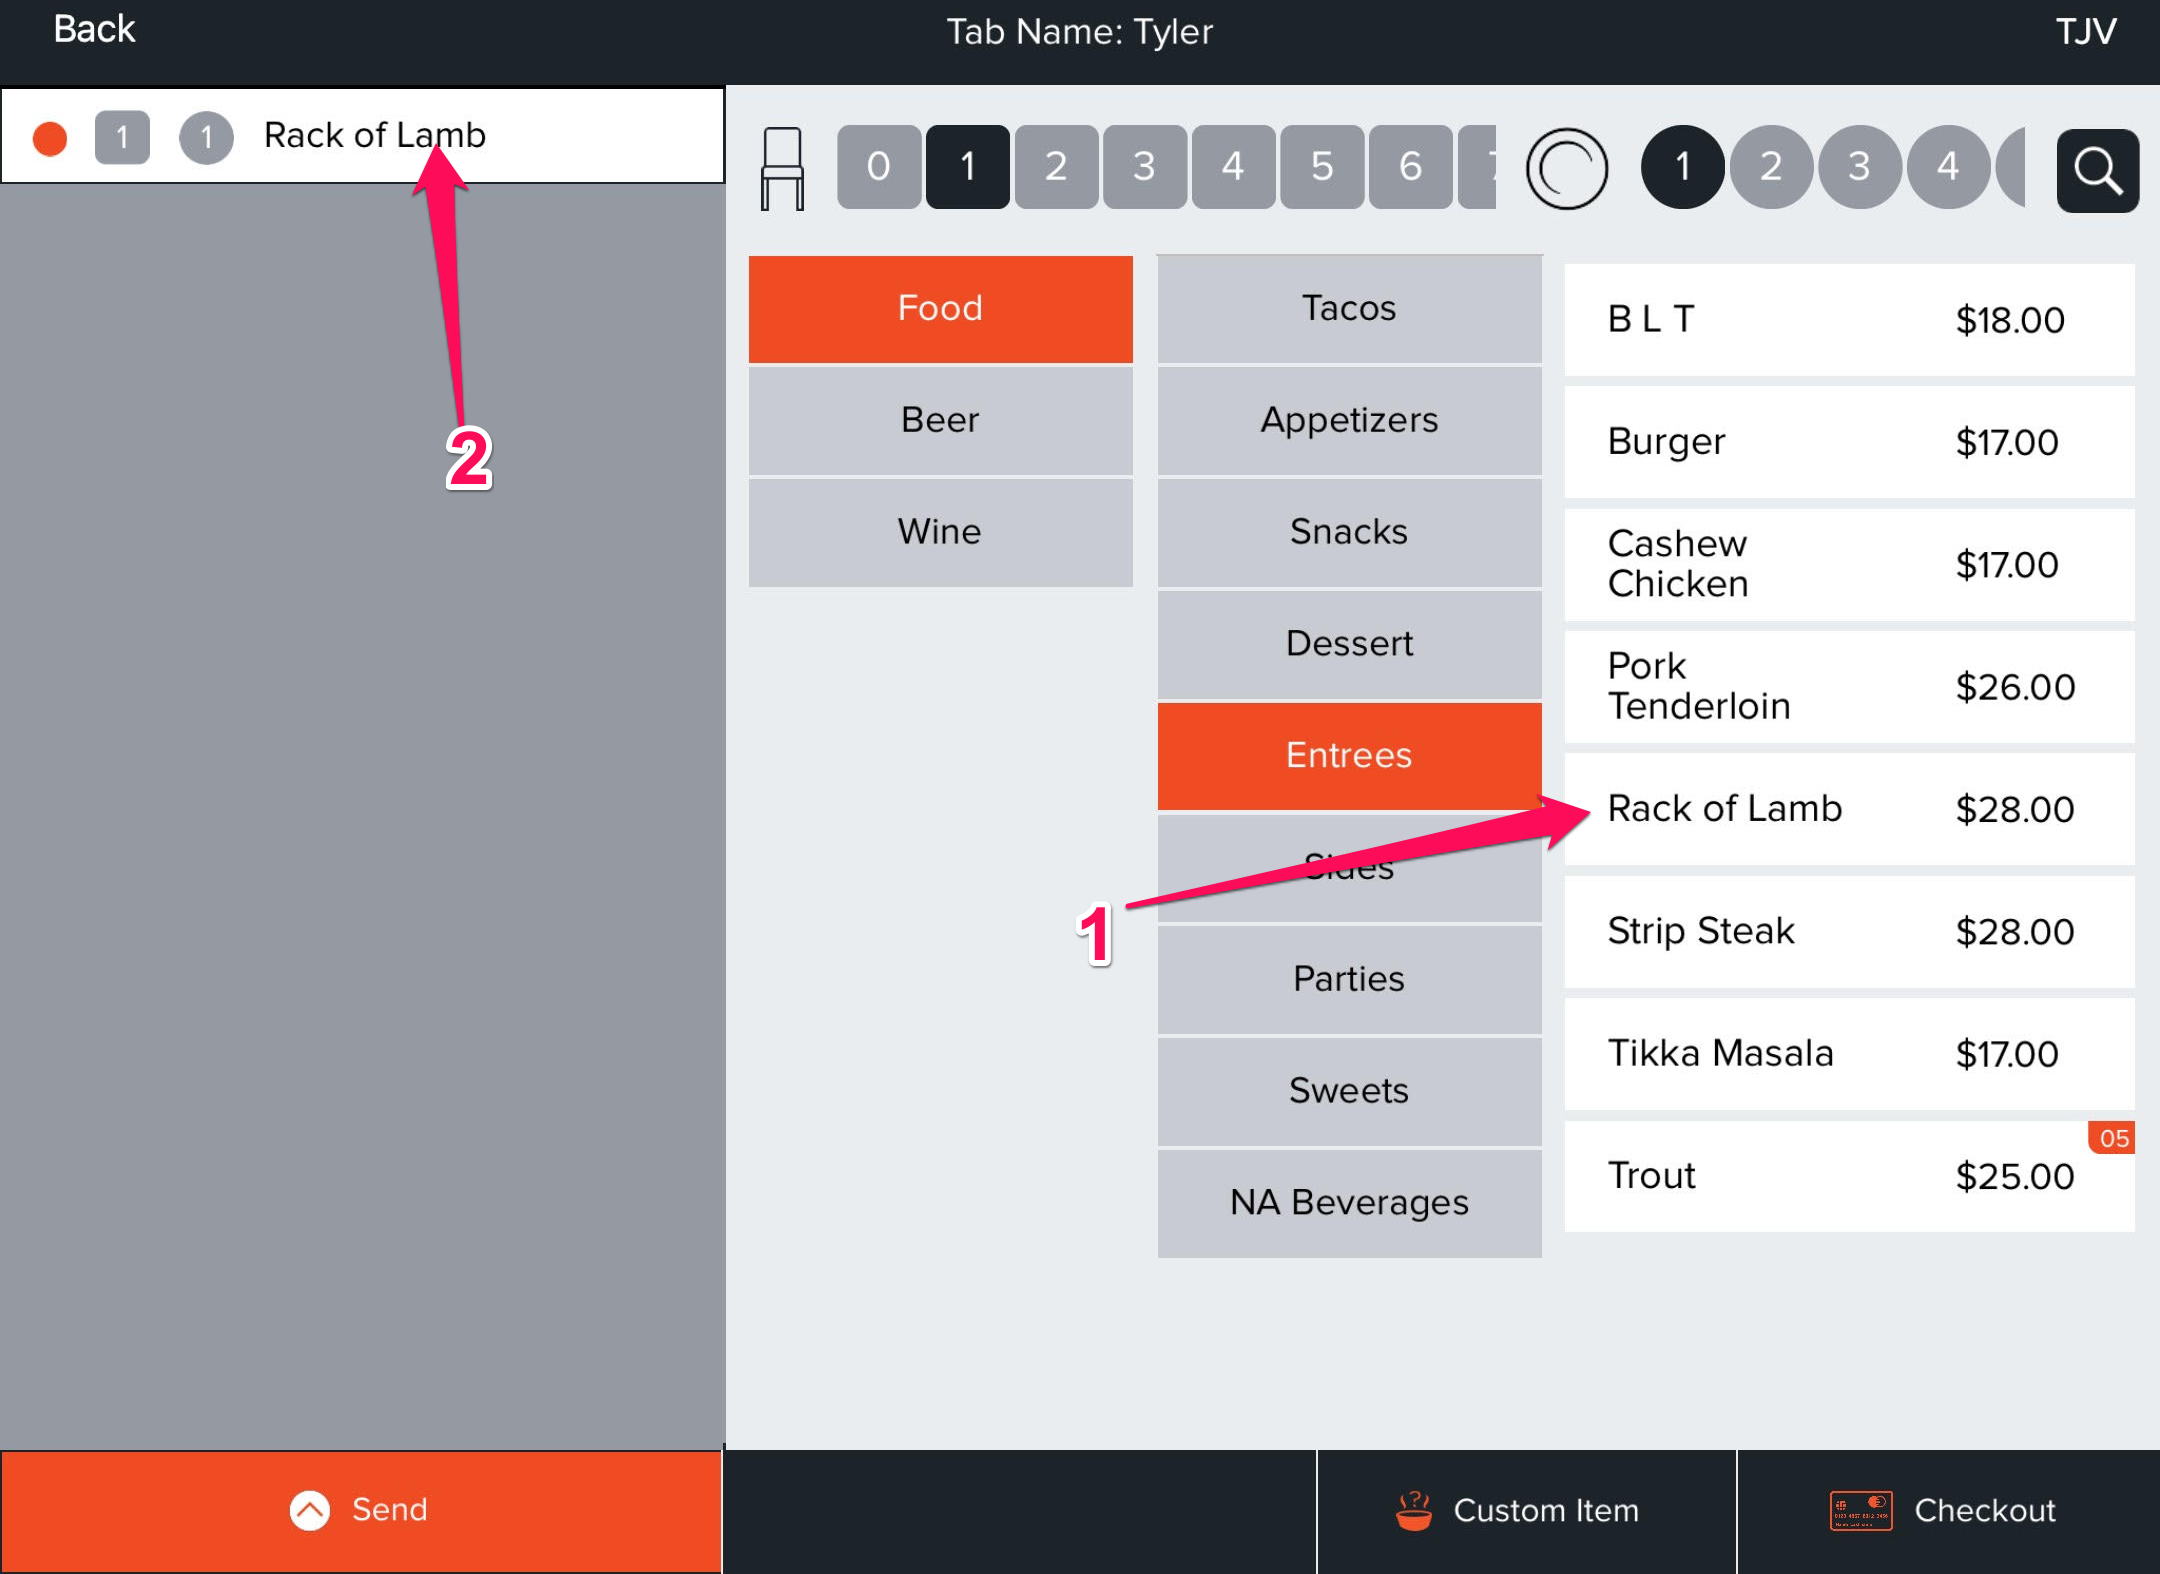
Task: Switch to the Wine category
Action: pos(940,532)
